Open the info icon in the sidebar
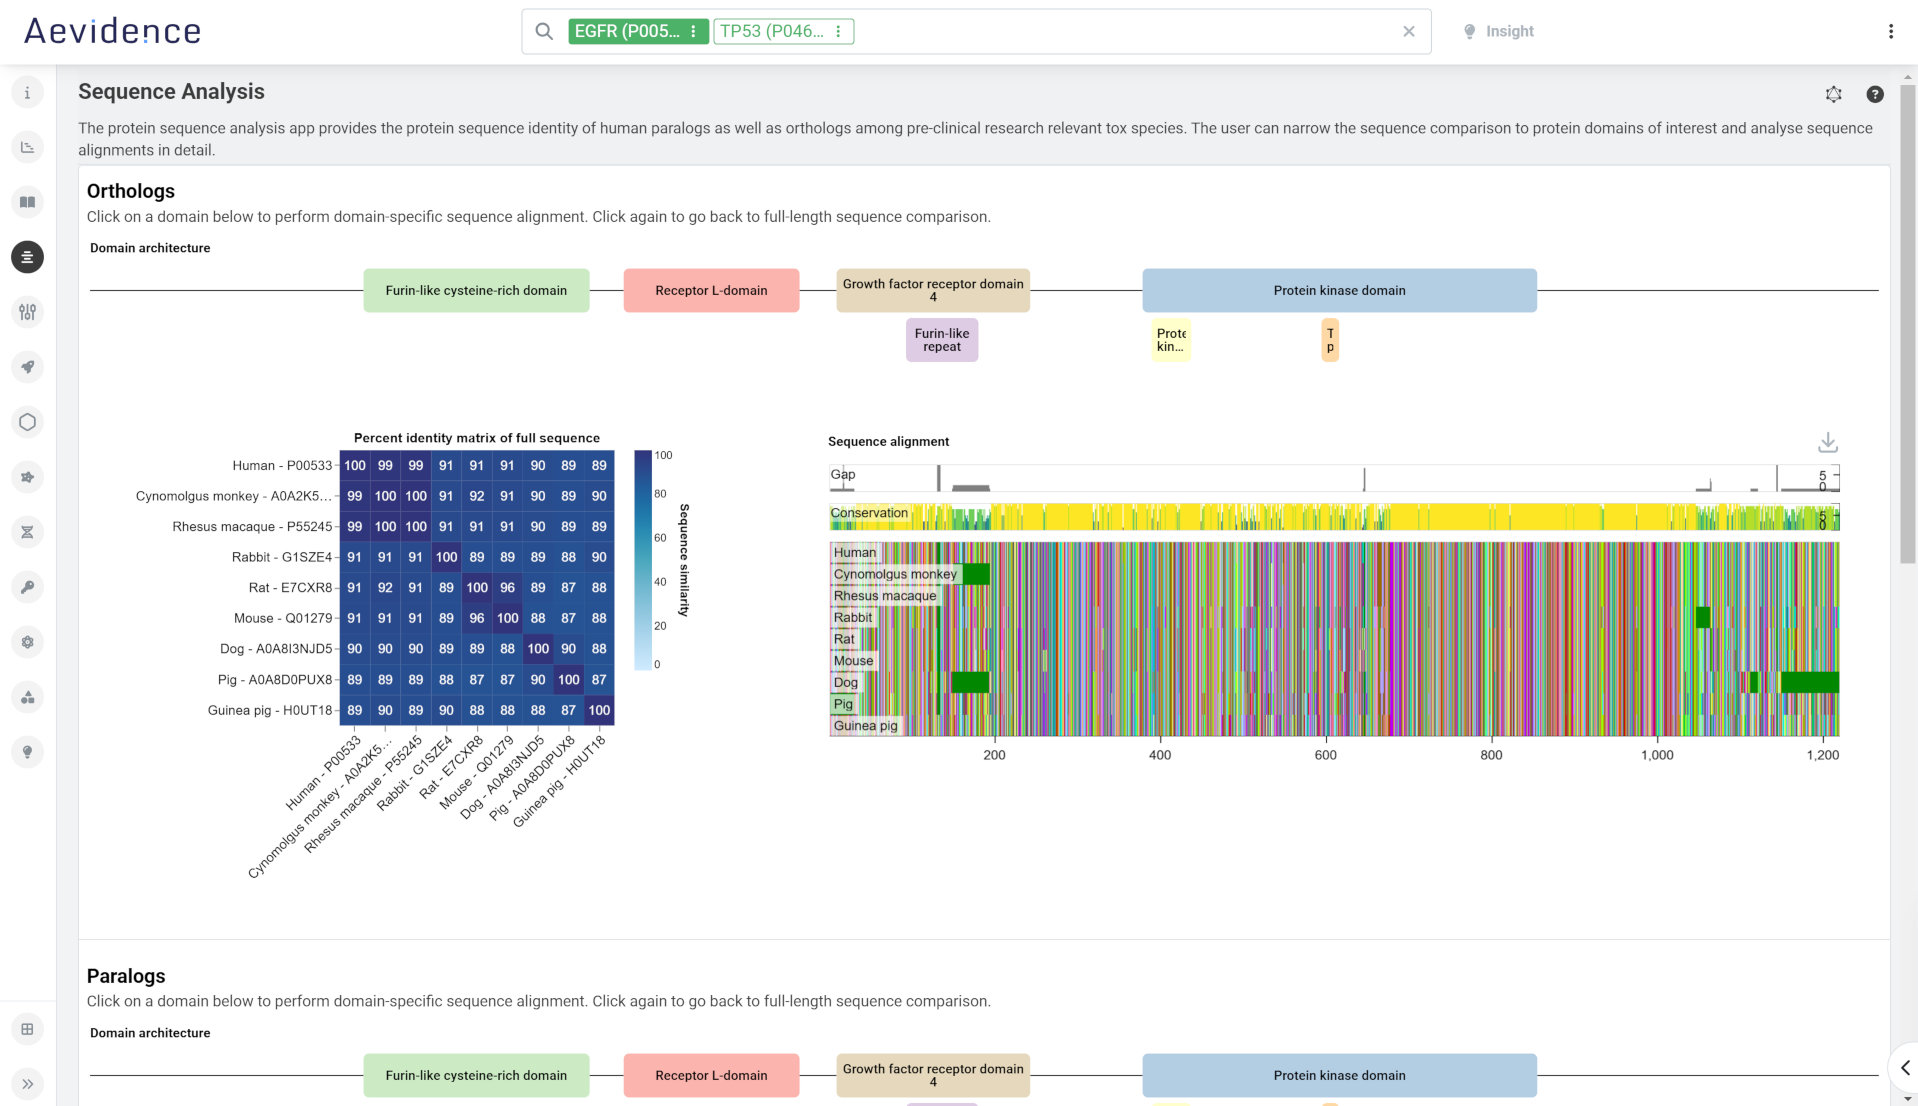The image size is (1918, 1106). [x=27, y=93]
